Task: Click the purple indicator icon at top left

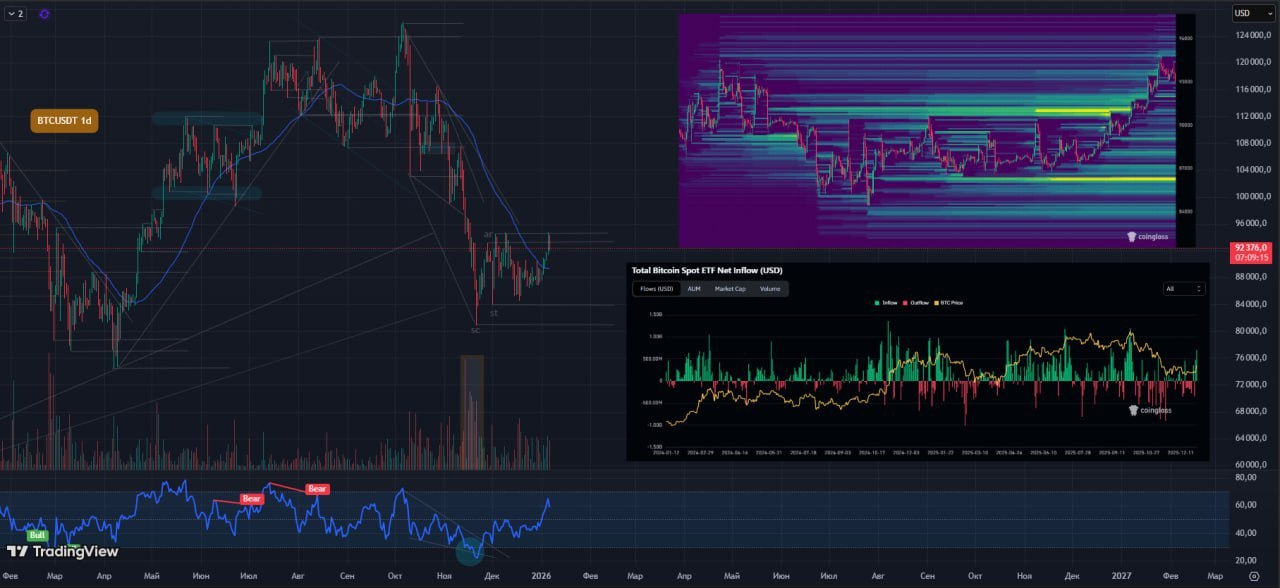Action: point(45,14)
